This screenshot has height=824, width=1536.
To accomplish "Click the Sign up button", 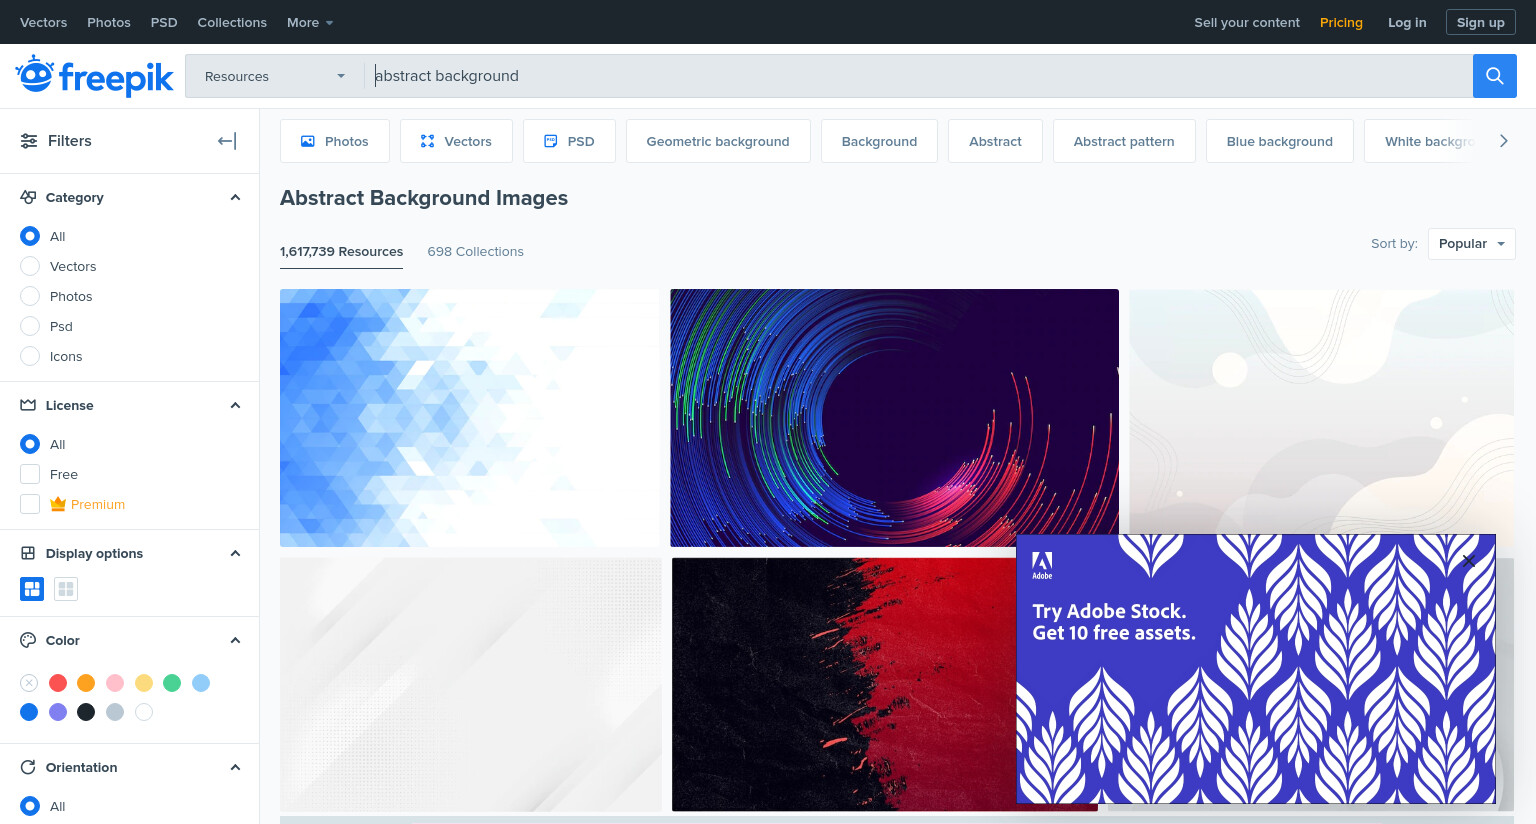I will tap(1480, 22).
